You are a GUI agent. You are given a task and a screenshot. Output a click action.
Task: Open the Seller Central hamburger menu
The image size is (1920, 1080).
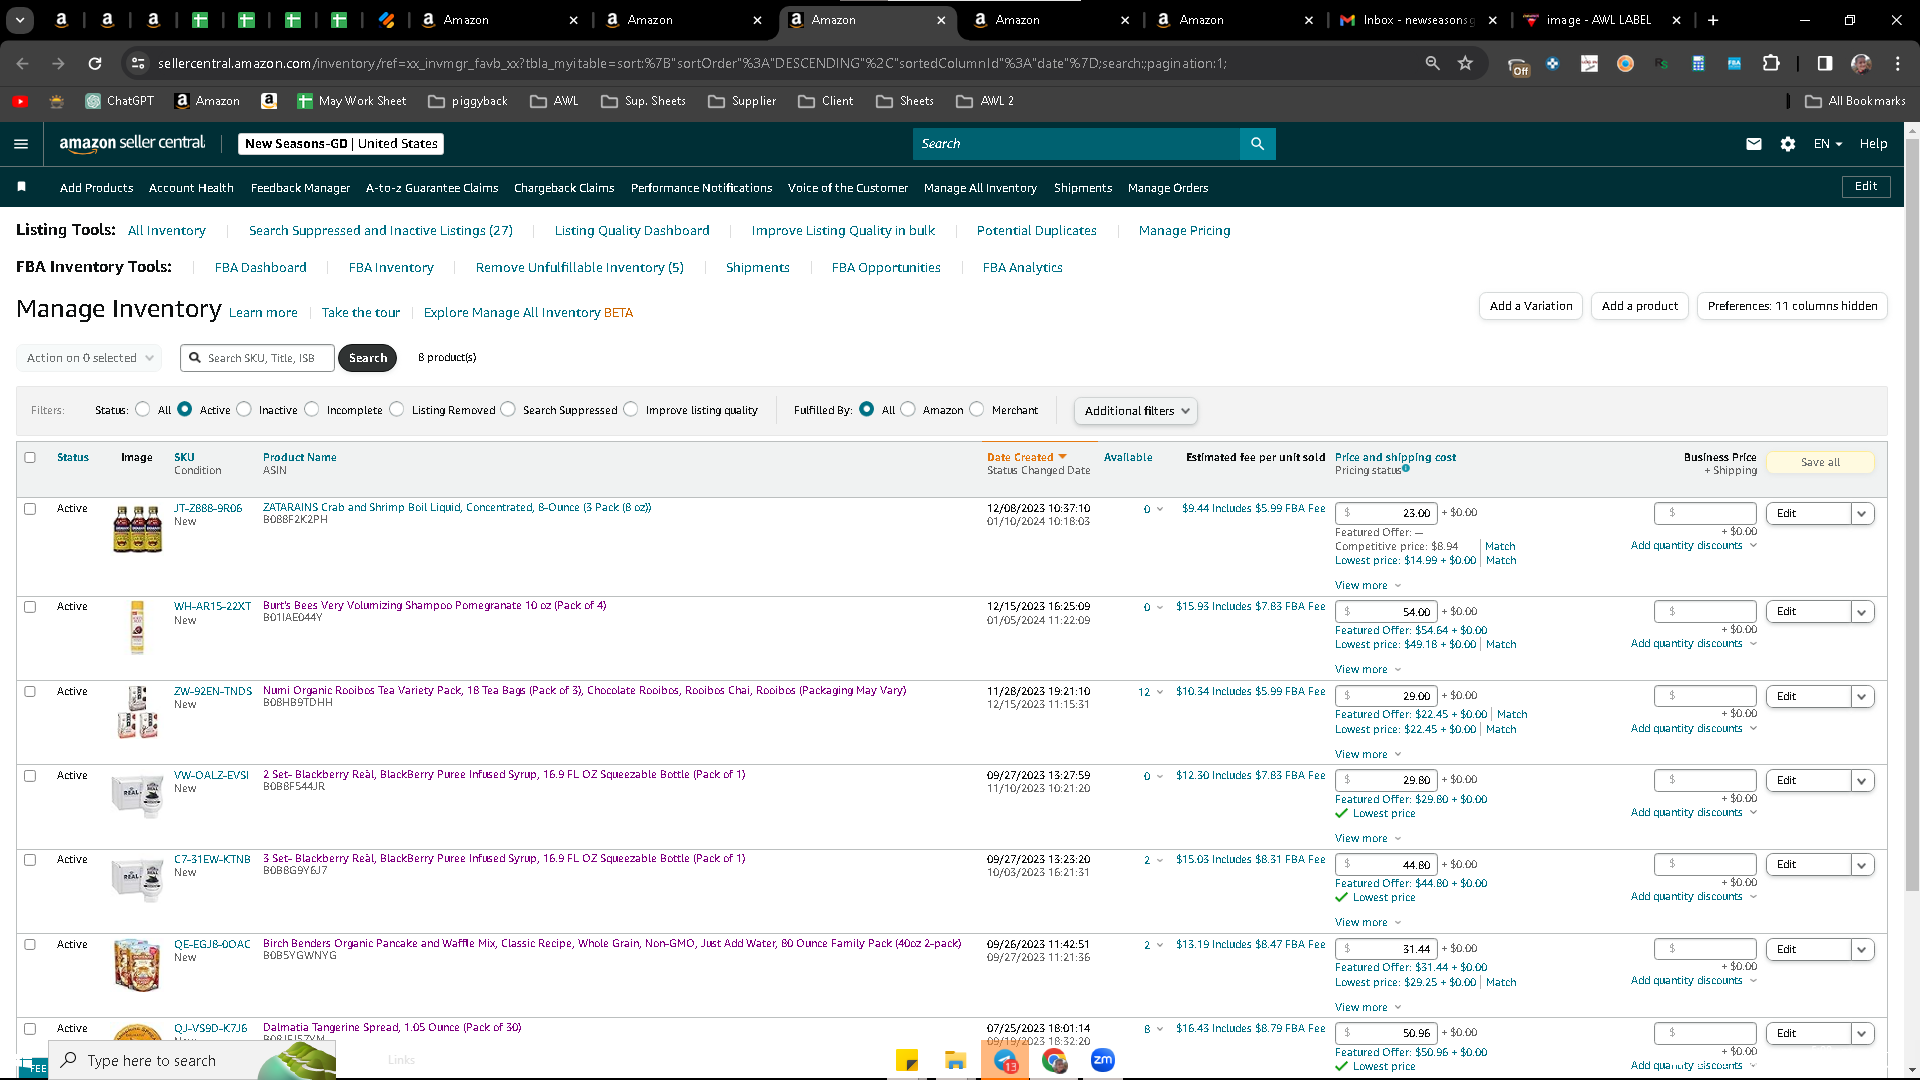21,144
